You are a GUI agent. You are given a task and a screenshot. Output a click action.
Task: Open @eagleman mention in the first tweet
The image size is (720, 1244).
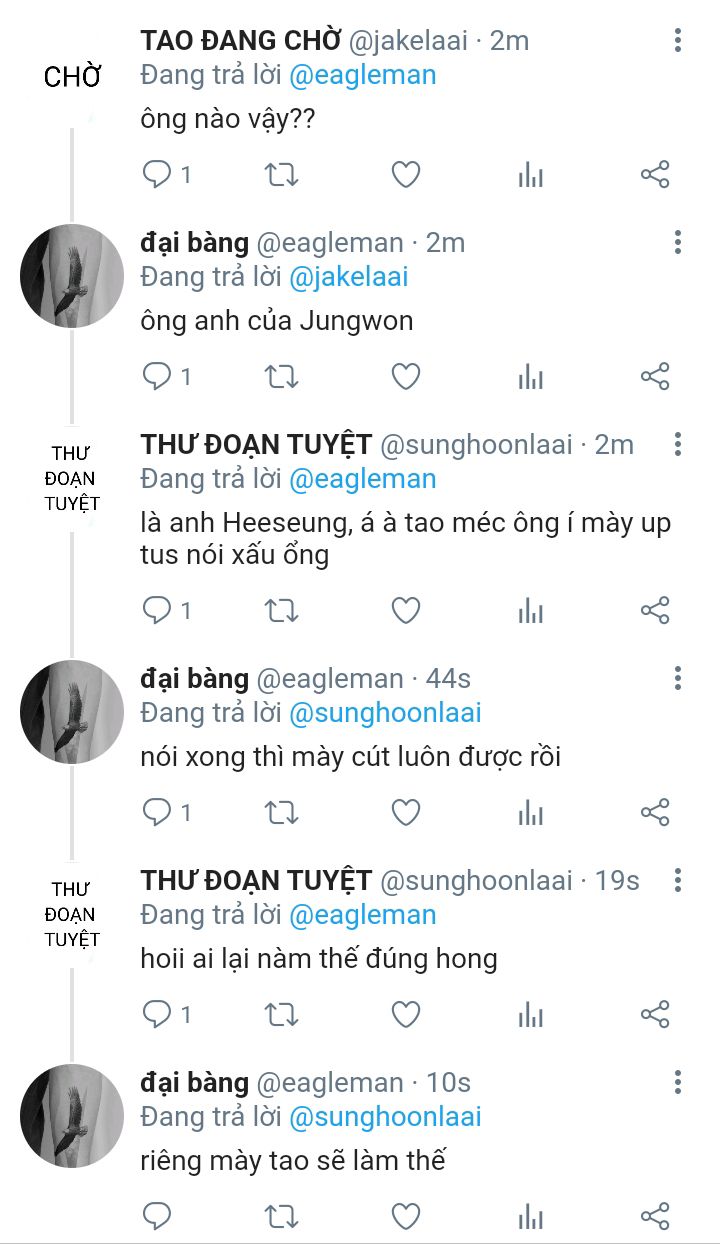(362, 75)
